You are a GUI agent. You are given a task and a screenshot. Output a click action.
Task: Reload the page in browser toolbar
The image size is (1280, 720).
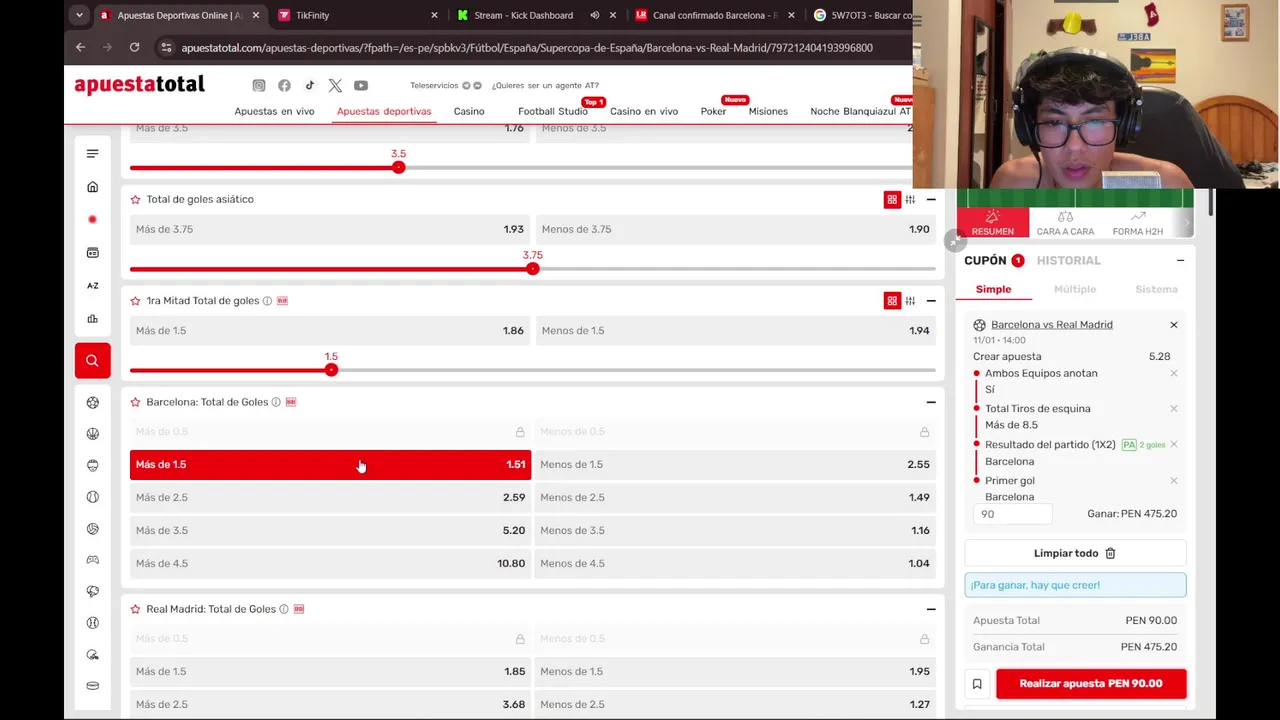(x=134, y=47)
